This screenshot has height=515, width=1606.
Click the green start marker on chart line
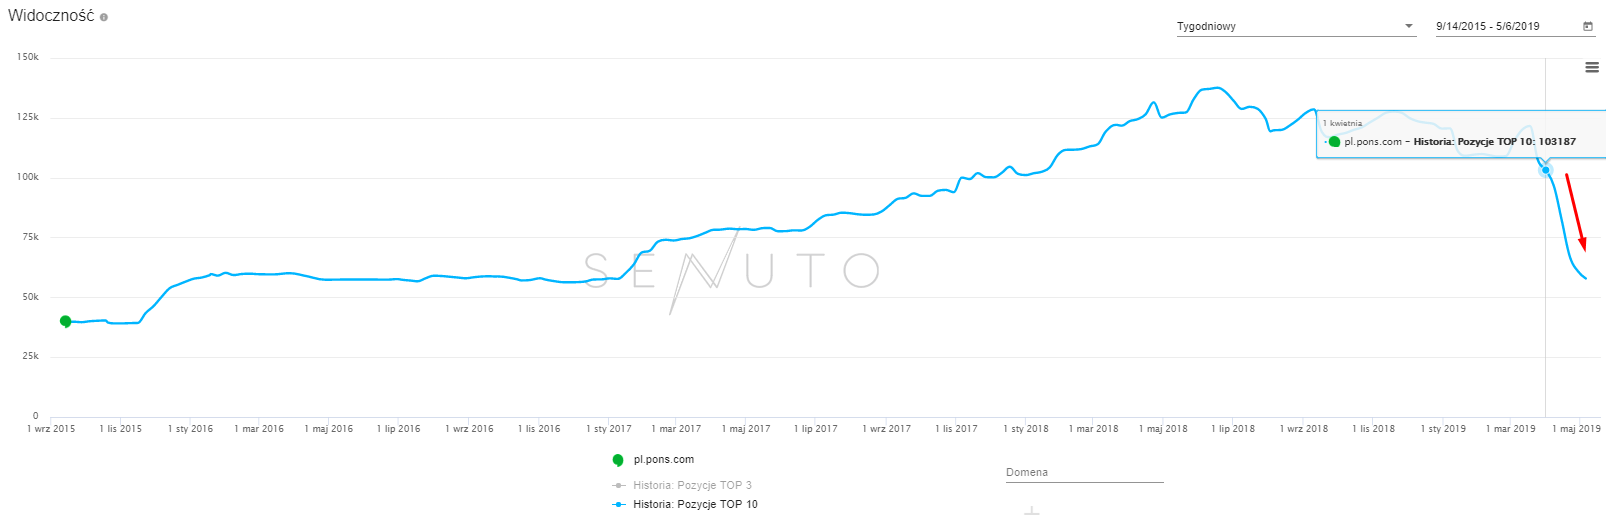[66, 321]
